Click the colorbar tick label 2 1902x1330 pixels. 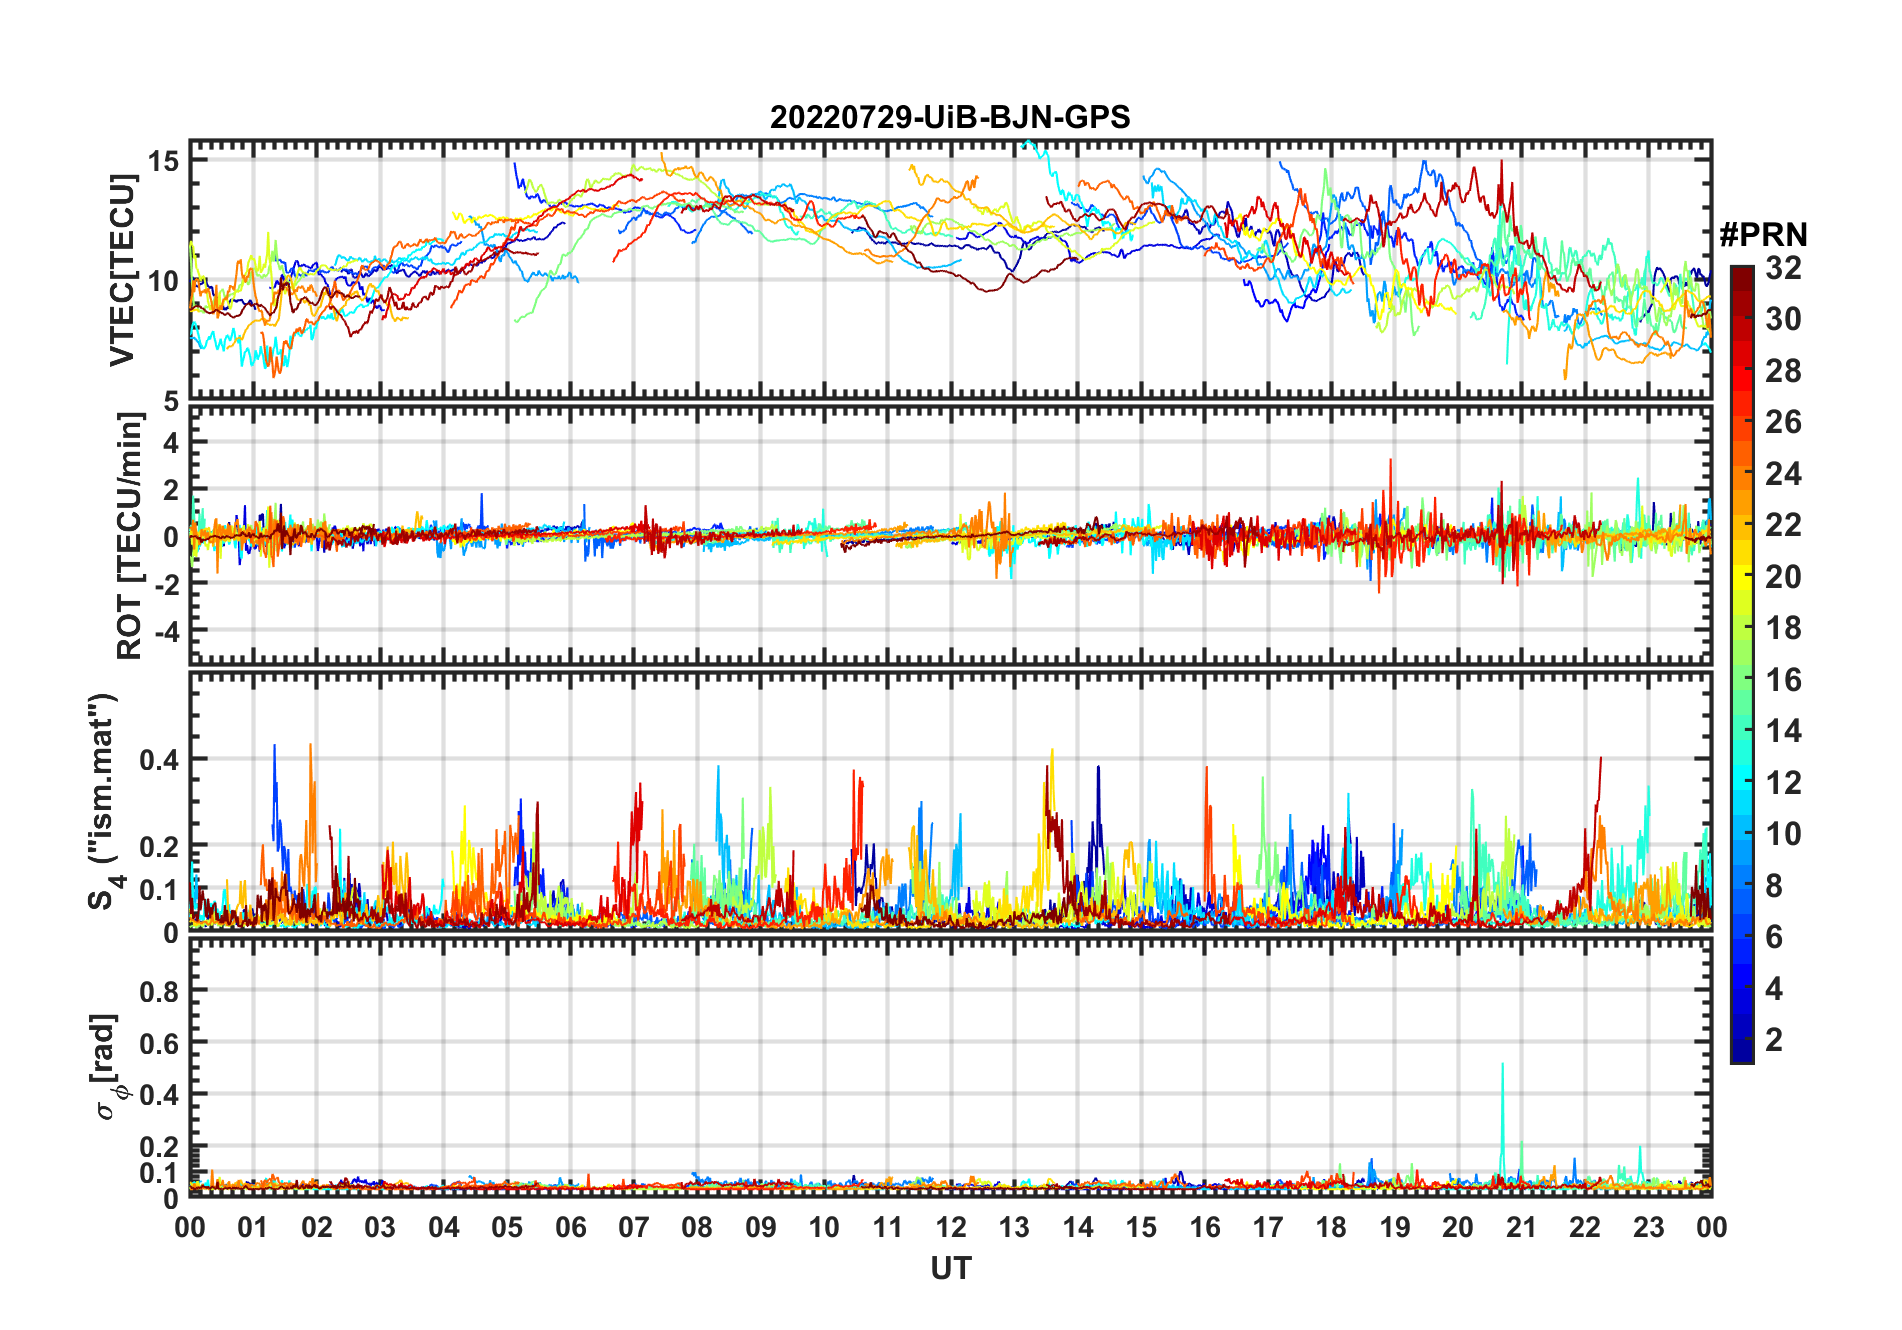[x=1774, y=1040]
